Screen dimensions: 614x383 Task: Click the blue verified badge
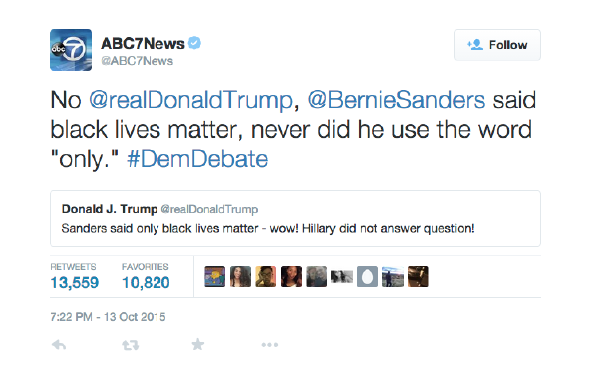click(x=194, y=43)
